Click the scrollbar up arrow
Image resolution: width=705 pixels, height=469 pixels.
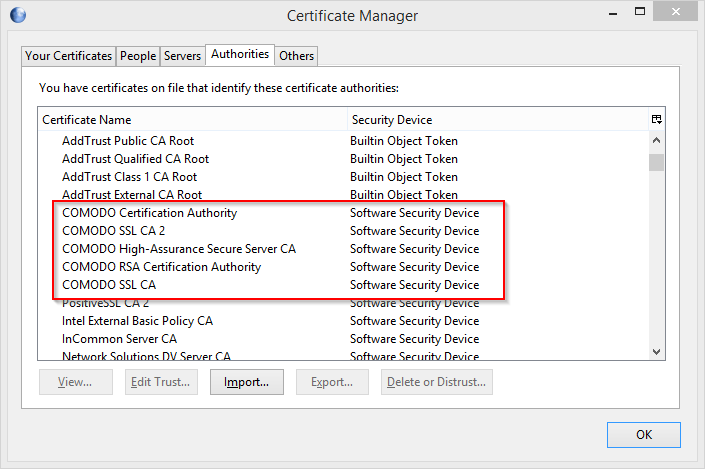point(656,140)
